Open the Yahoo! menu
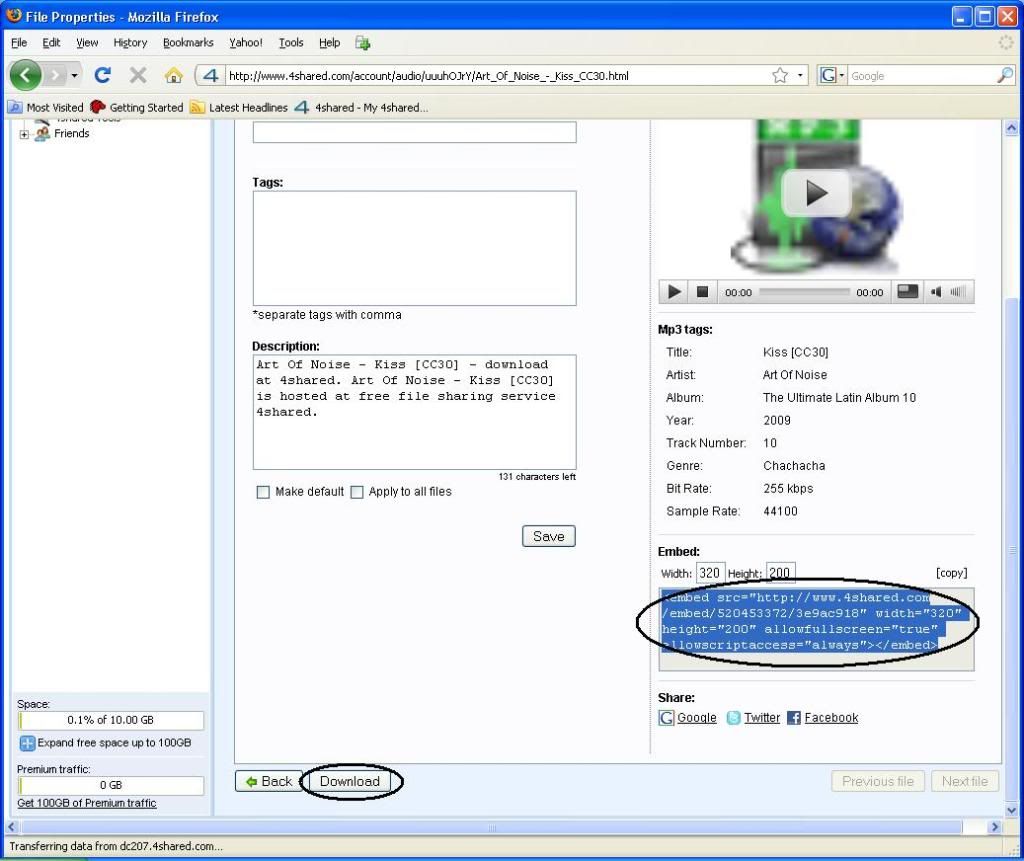This screenshot has width=1024, height=861. [246, 43]
